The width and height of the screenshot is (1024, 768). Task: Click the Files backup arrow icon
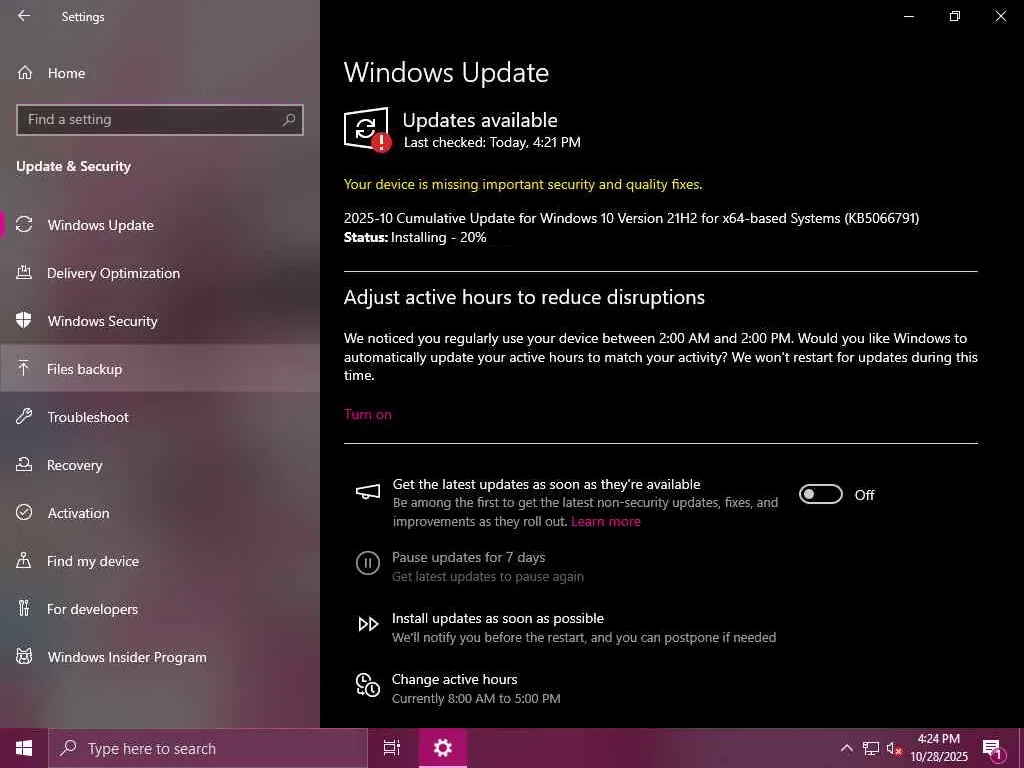click(x=24, y=368)
